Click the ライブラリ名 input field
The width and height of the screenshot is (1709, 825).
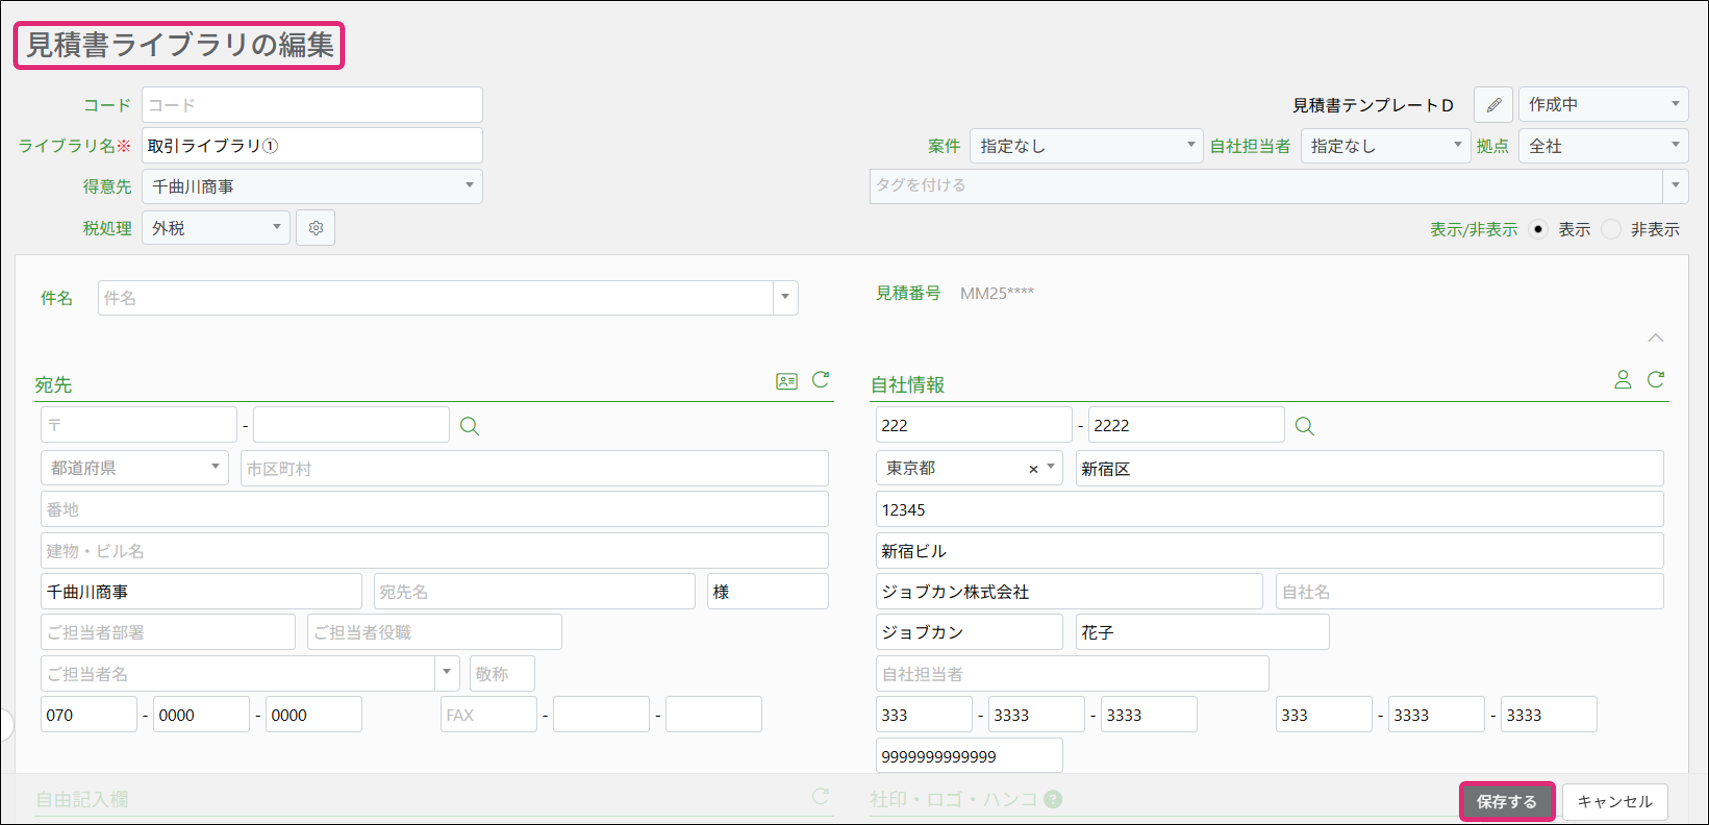(312, 146)
